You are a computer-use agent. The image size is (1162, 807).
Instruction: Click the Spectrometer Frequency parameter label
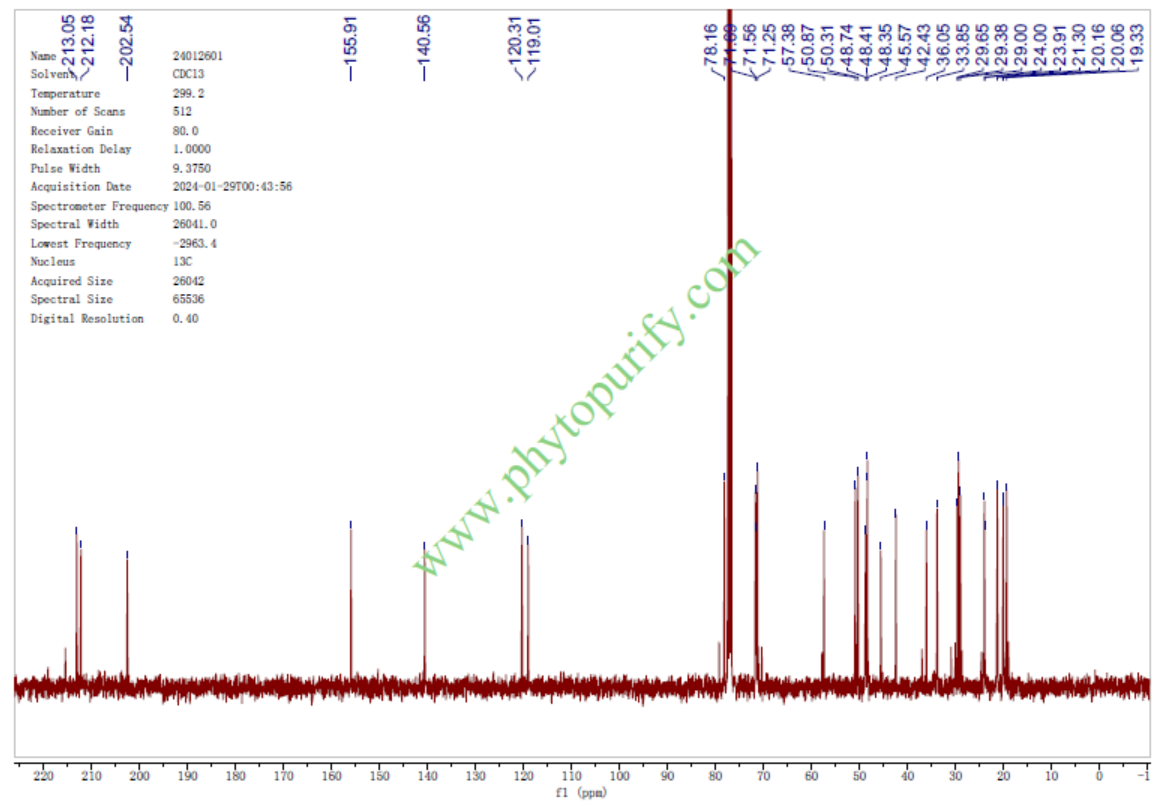coord(99,206)
